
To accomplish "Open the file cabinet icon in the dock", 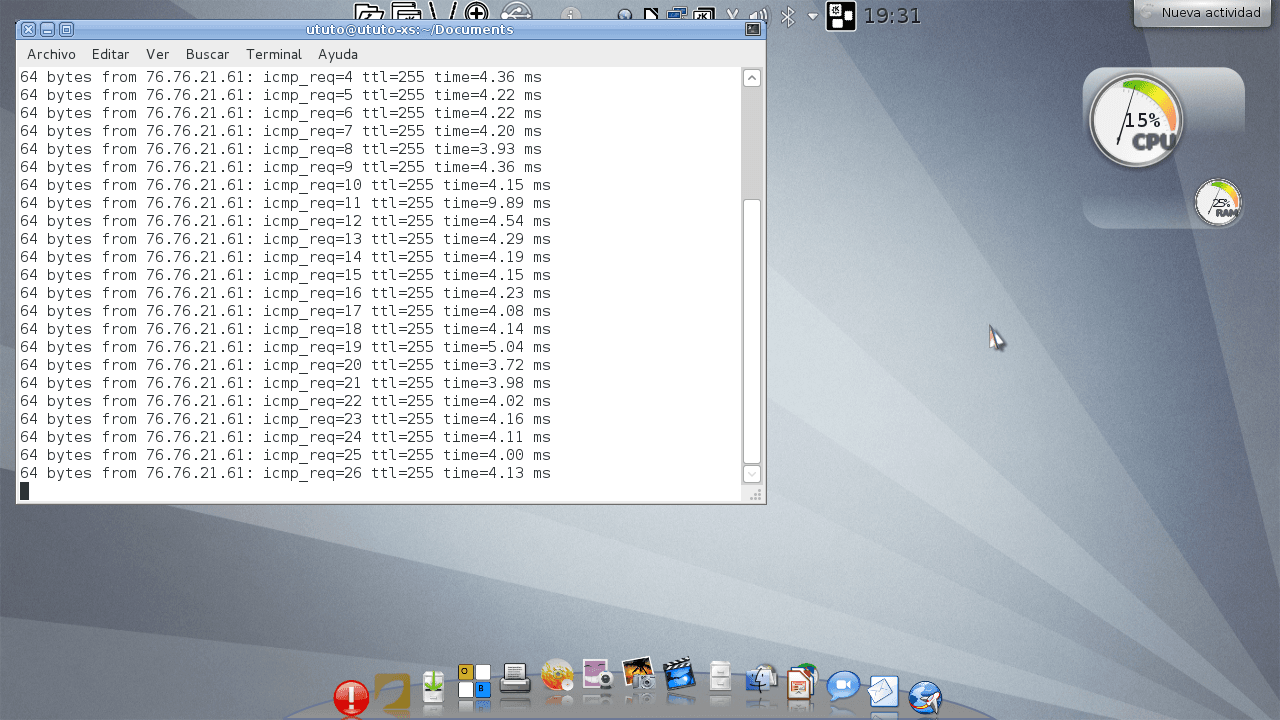I will (x=720, y=677).
